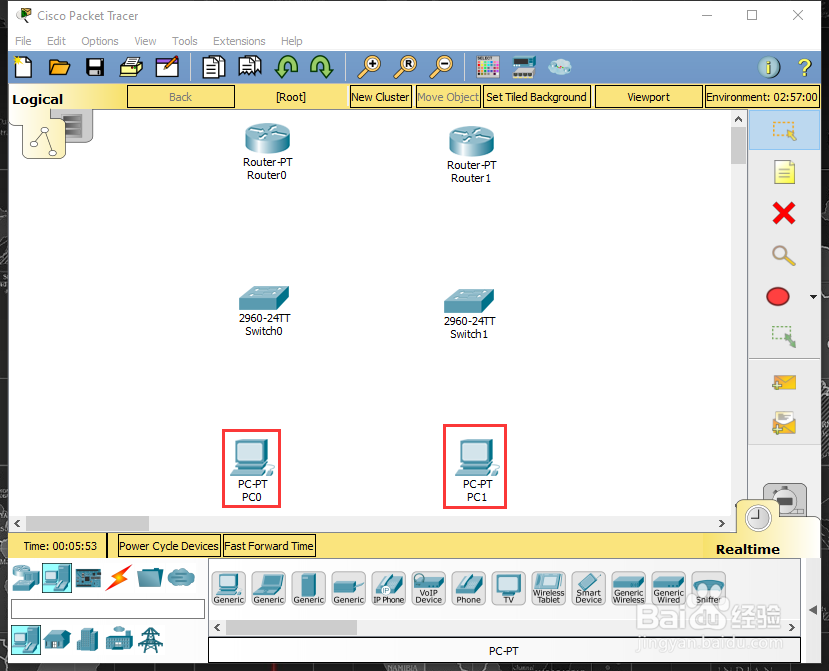Click the Zoom Reset magnifier icon
This screenshot has width=829, height=671.
[405, 67]
